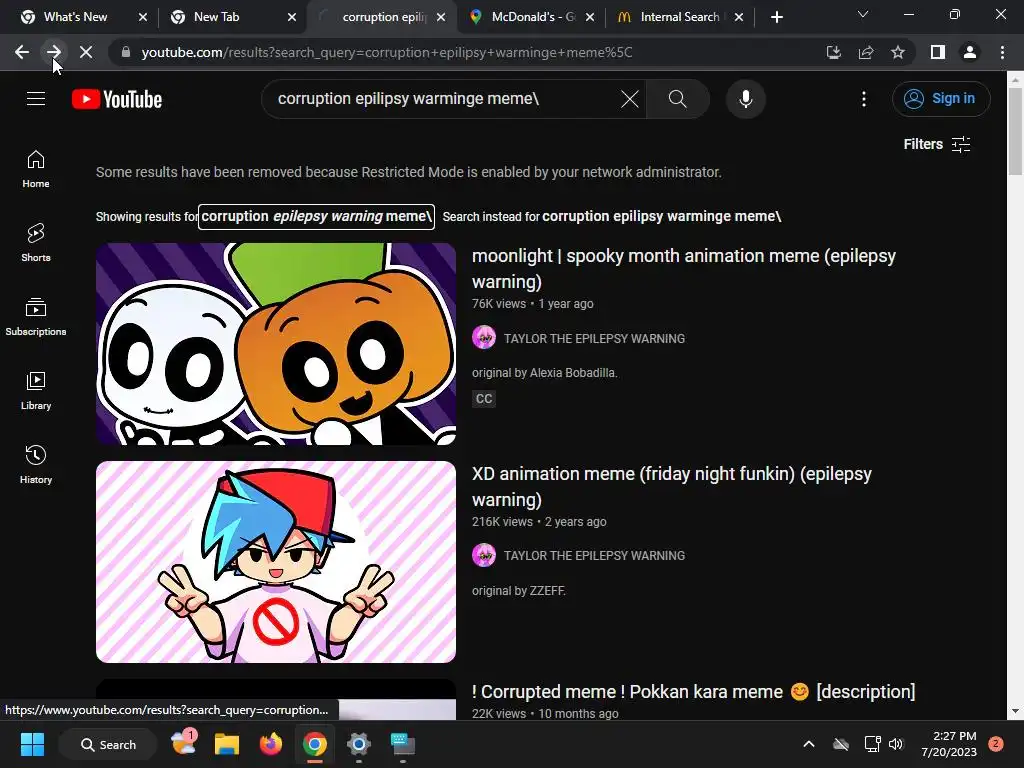Share this page from address bar
This screenshot has width=1024, height=768.
pyautogui.click(x=866, y=52)
